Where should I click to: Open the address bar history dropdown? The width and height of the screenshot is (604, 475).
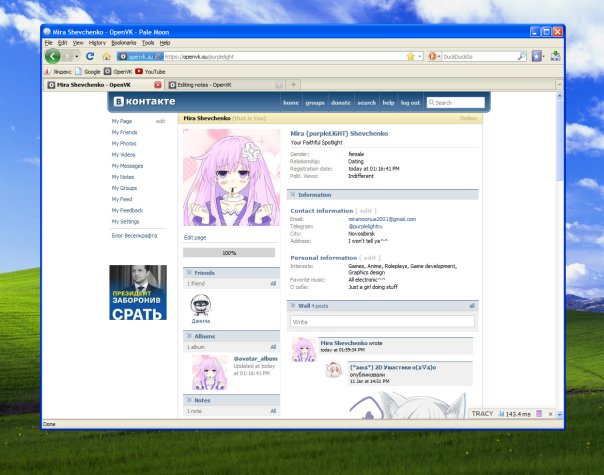tap(419, 57)
